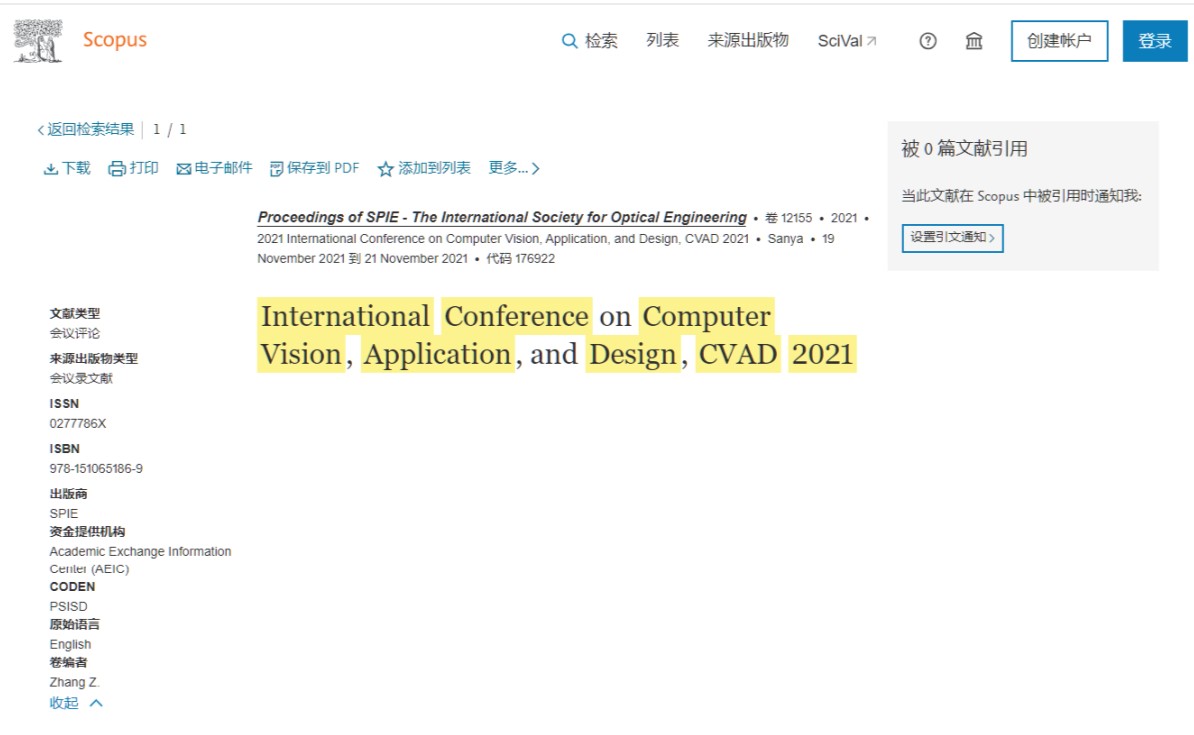This screenshot has height=735, width=1194.
Task: Select conference code 代码 176922 text
Action: [x=521, y=259]
